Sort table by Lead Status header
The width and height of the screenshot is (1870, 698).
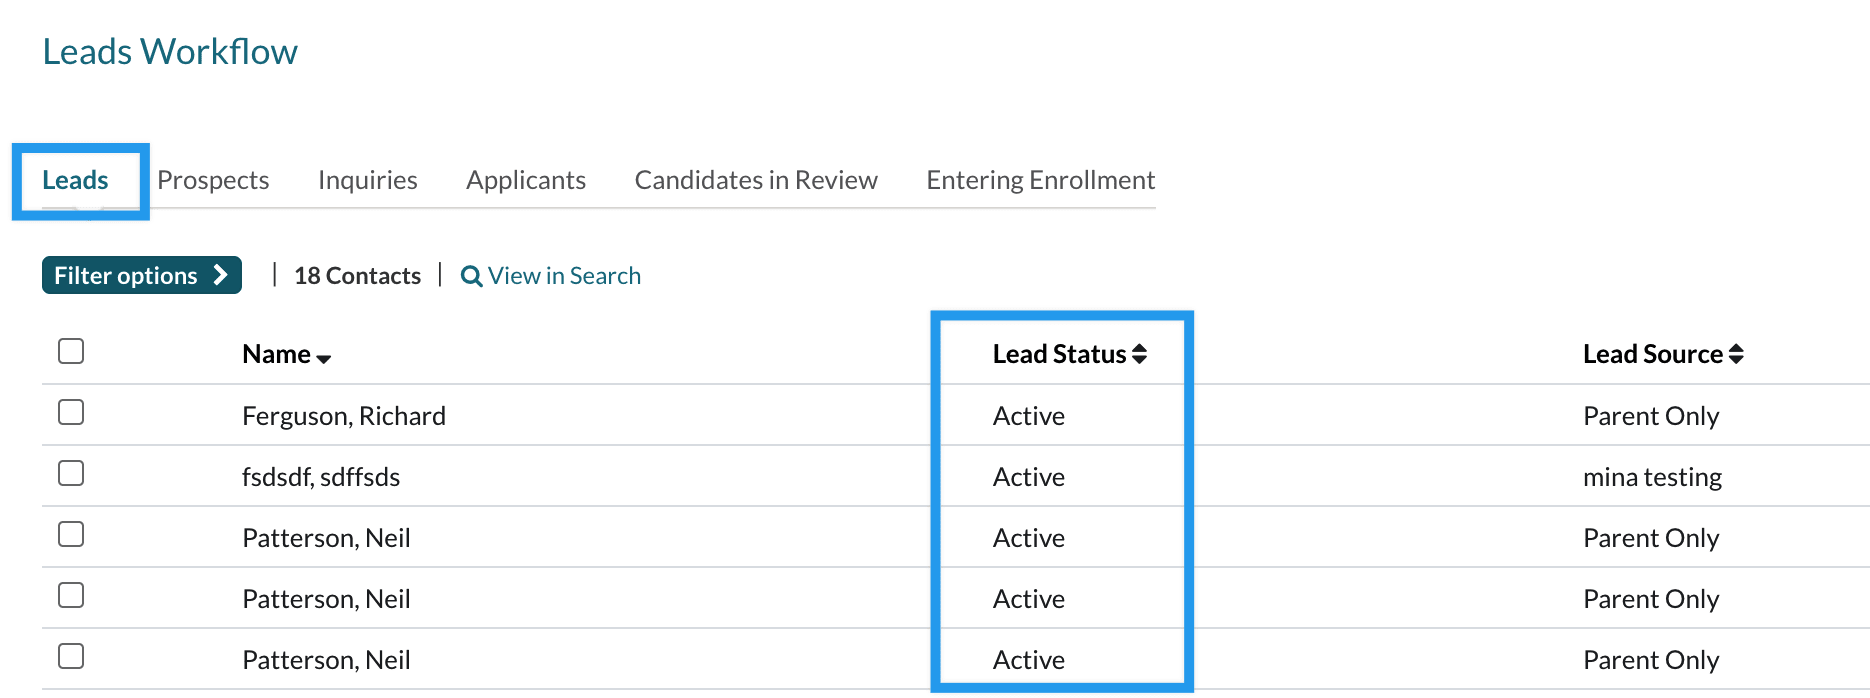(1059, 354)
